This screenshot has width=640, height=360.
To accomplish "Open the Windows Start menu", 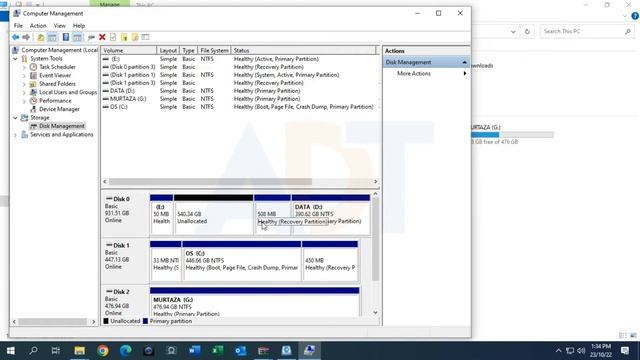I will click(x=11, y=351).
